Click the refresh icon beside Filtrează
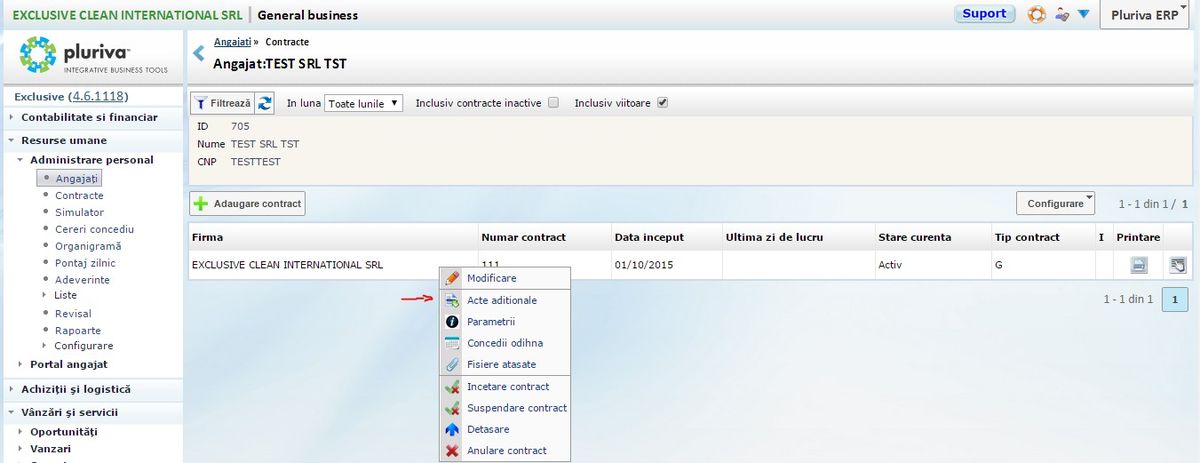Screen dimensions: 1200x463 click(x=265, y=103)
